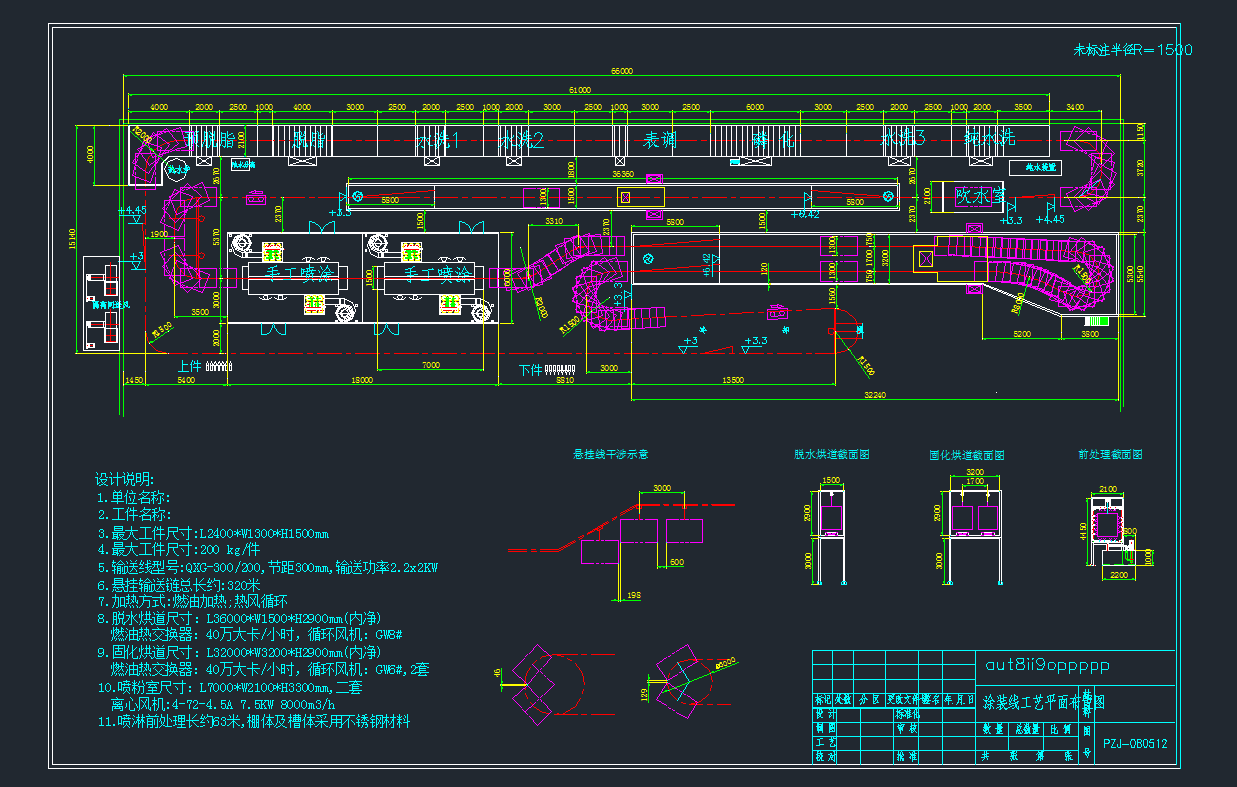Select the 纯水装置 pure water unit box

[1034, 167]
